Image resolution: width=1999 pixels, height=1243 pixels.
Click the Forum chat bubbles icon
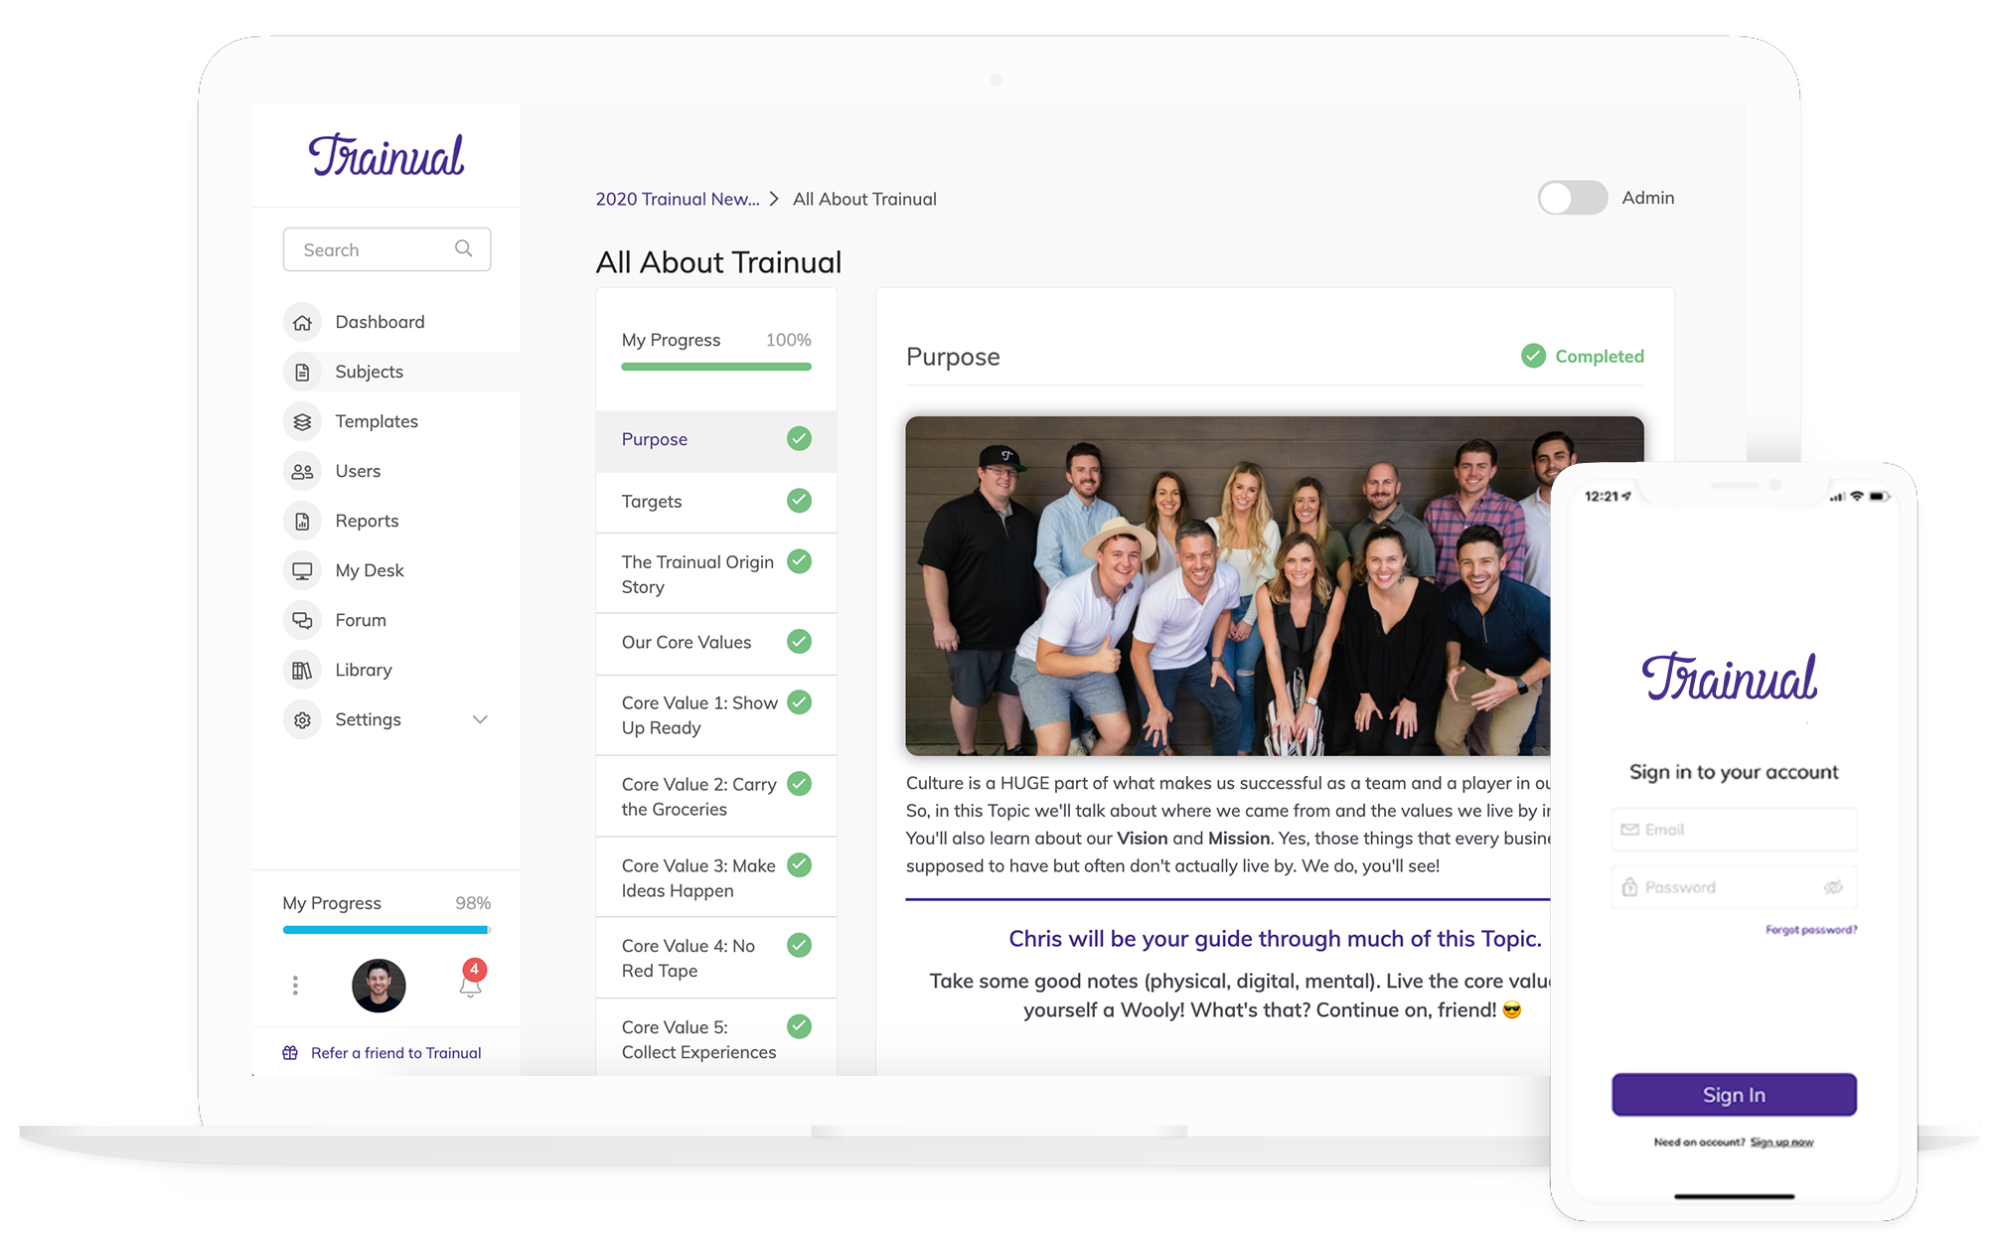click(x=302, y=620)
